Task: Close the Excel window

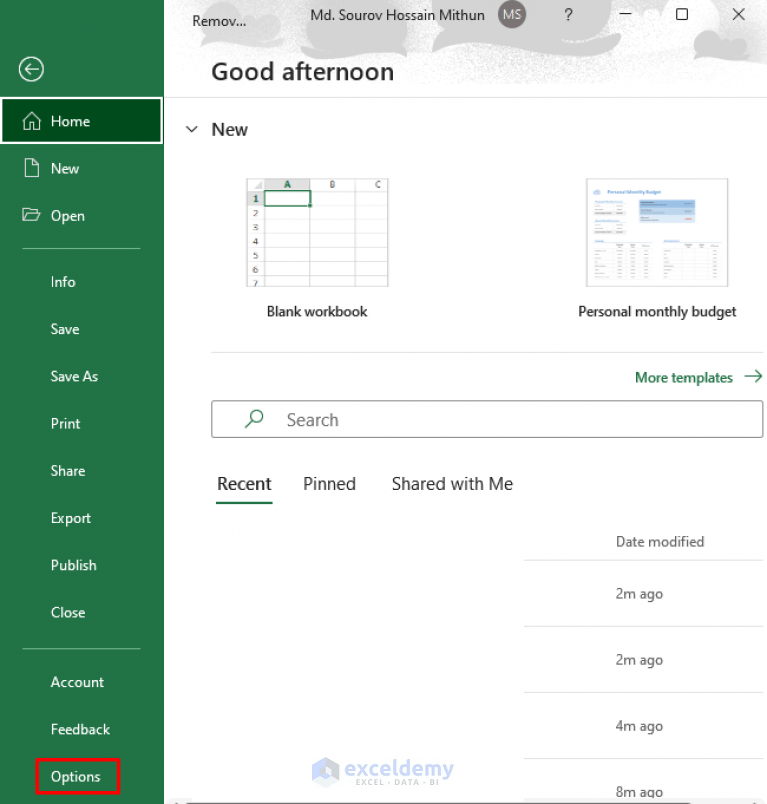Action: [738, 14]
